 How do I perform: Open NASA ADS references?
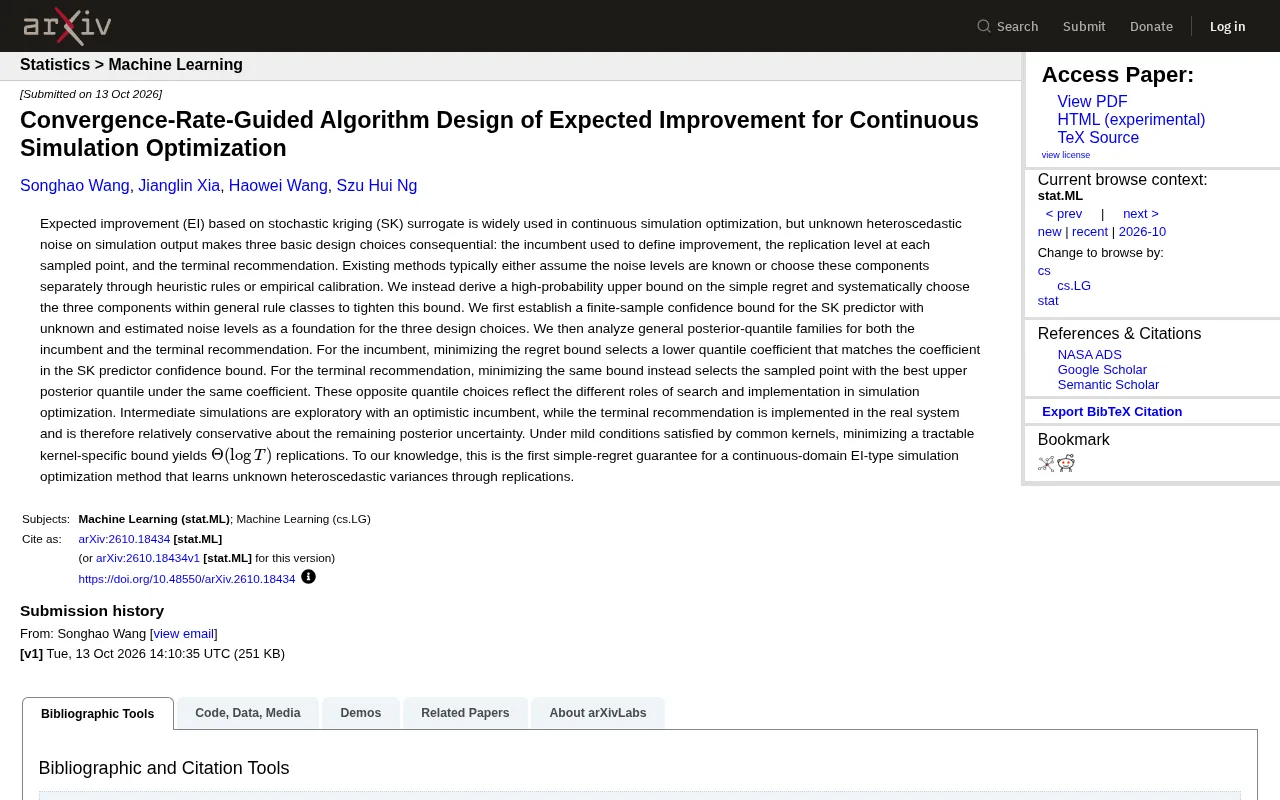pos(1089,355)
